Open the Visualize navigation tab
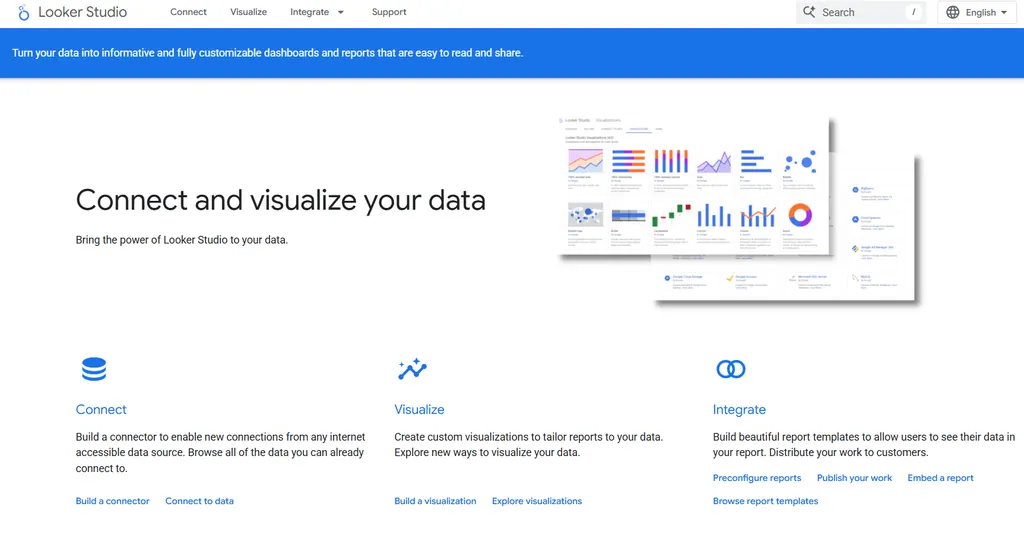Viewport: 1024px width, 534px height. [x=248, y=12]
